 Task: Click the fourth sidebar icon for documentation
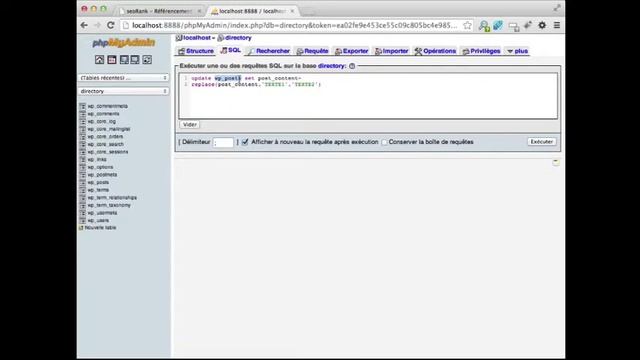tap(135, 60)
